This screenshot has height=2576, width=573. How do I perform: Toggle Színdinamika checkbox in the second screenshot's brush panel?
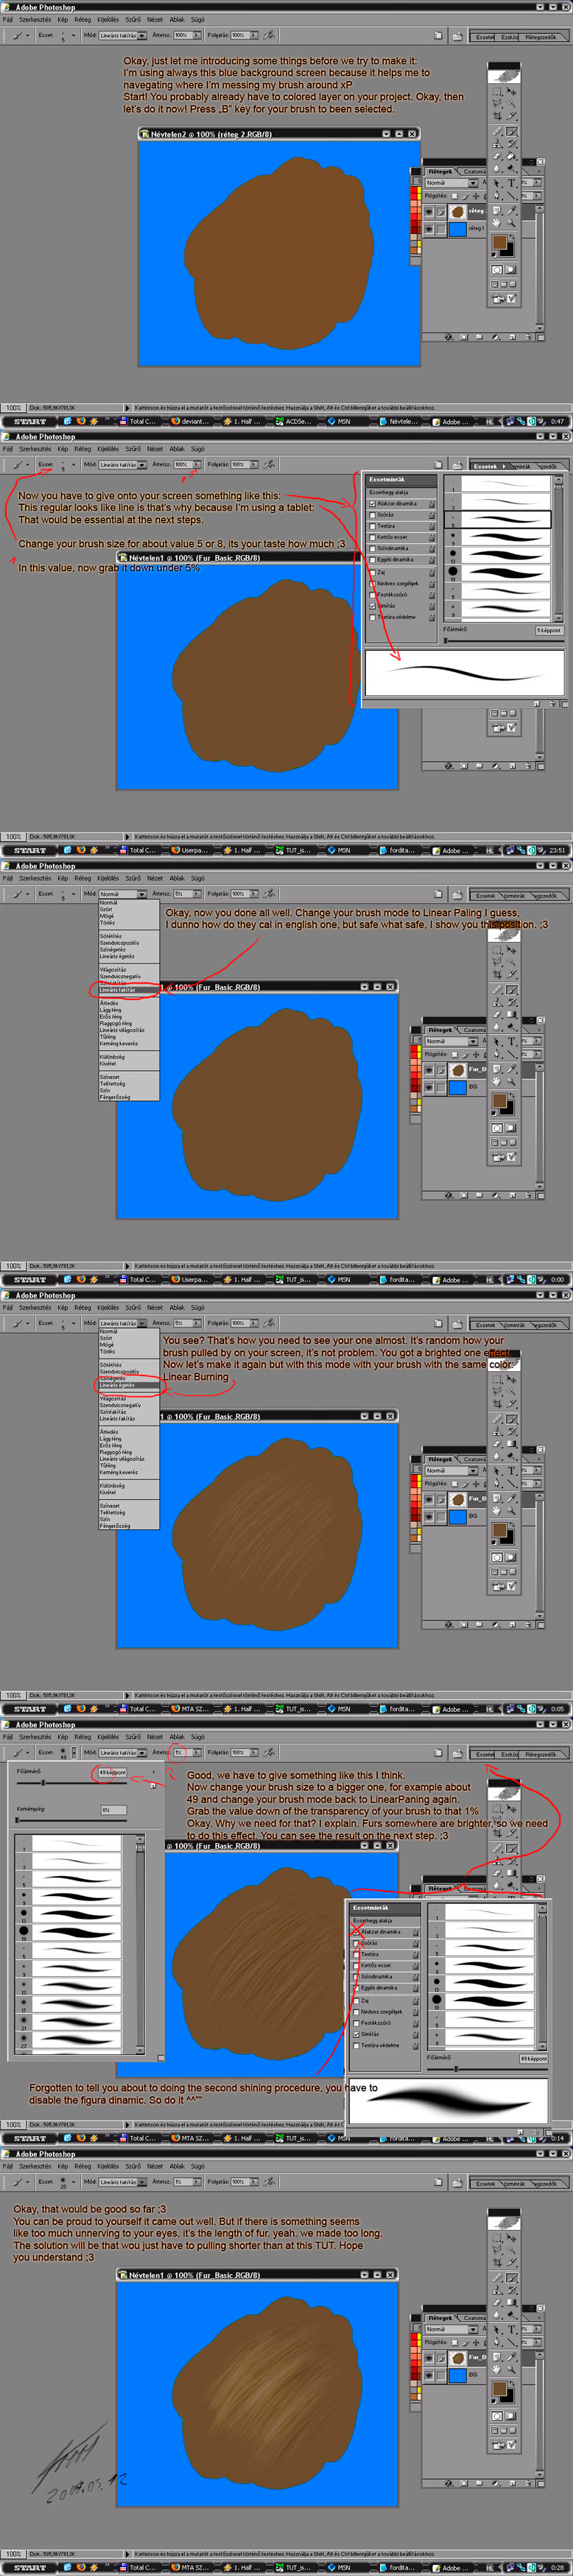[x=372, y=548]
